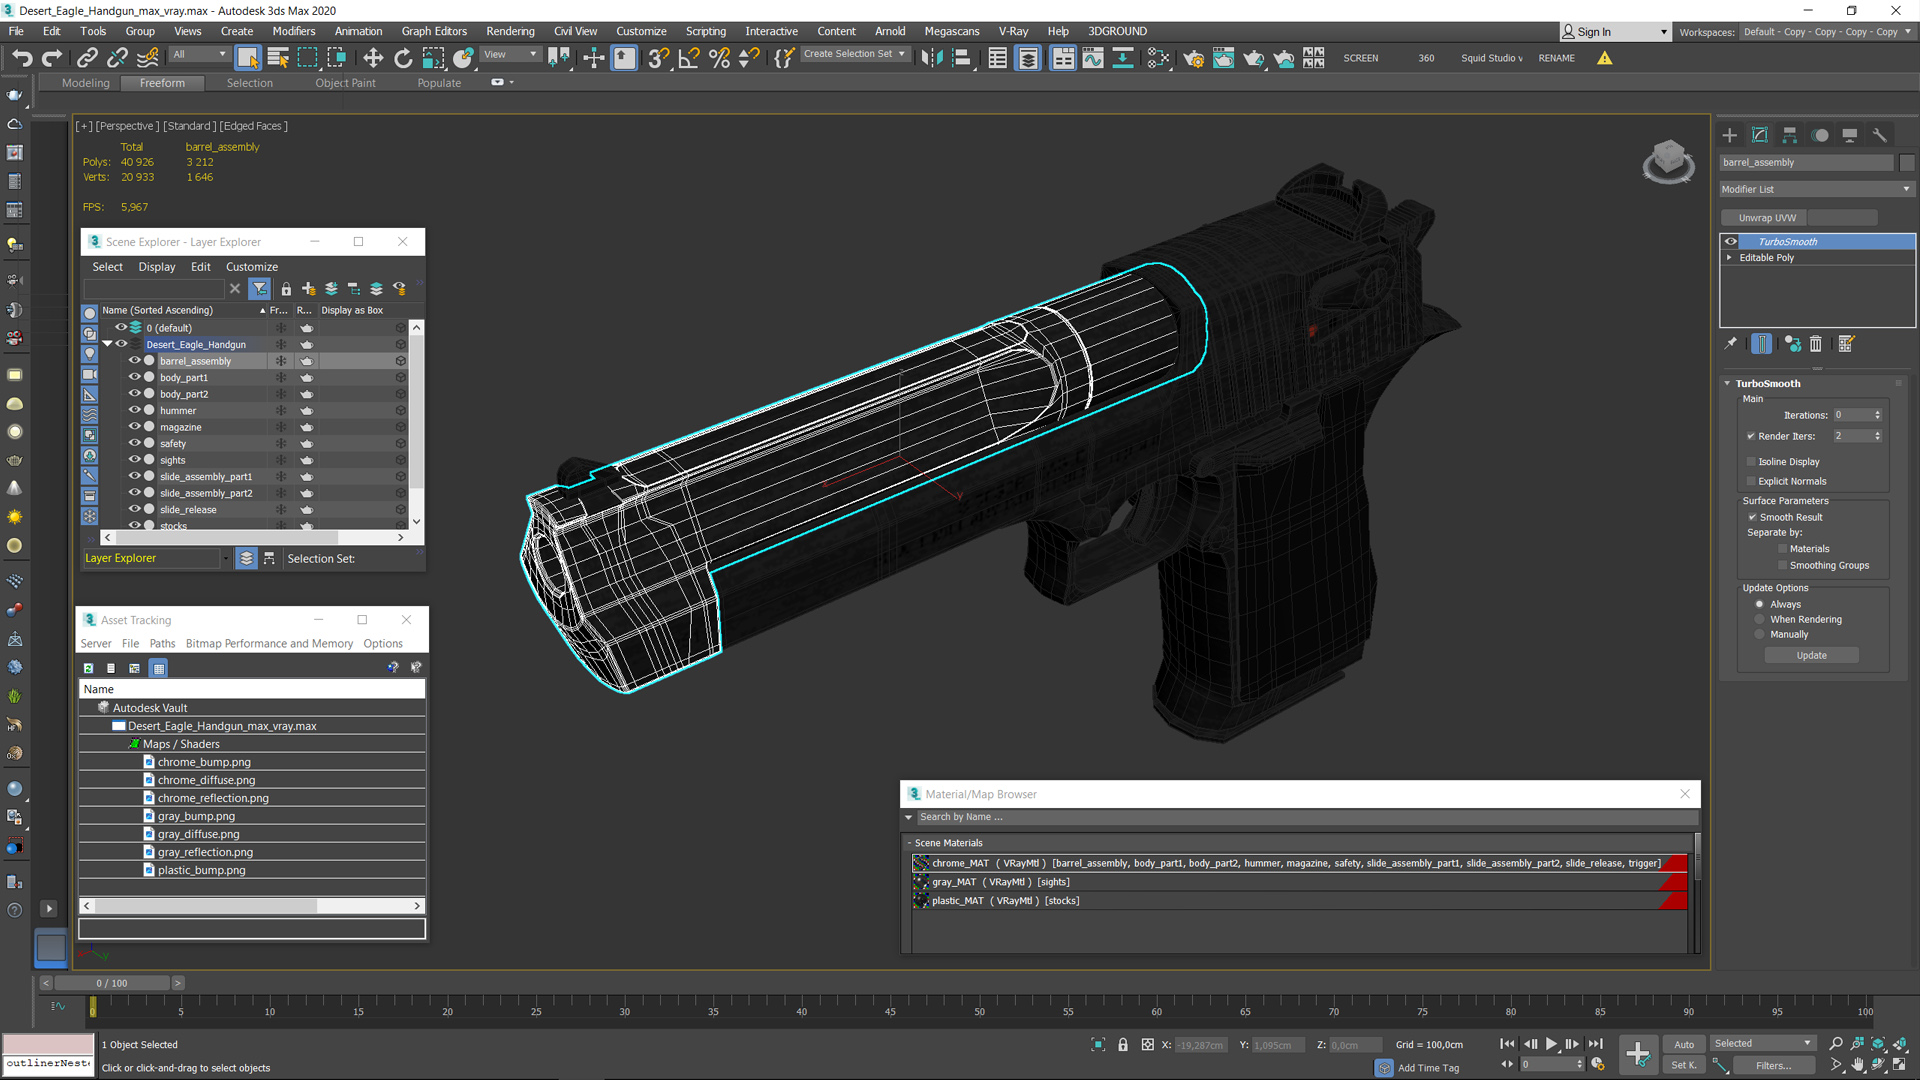Select the Manually update option
This screenshot has height=1080, width=1920.
tap(1760, 634)
